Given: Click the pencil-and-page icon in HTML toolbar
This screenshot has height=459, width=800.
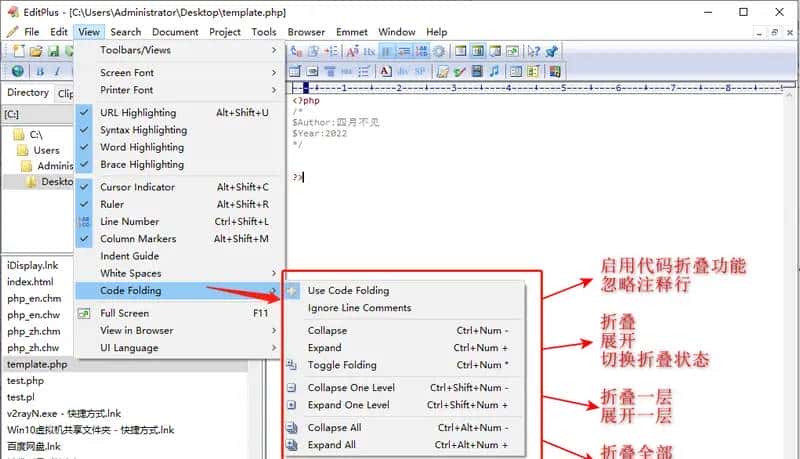Looking at the screenshot, I should 442,71.
